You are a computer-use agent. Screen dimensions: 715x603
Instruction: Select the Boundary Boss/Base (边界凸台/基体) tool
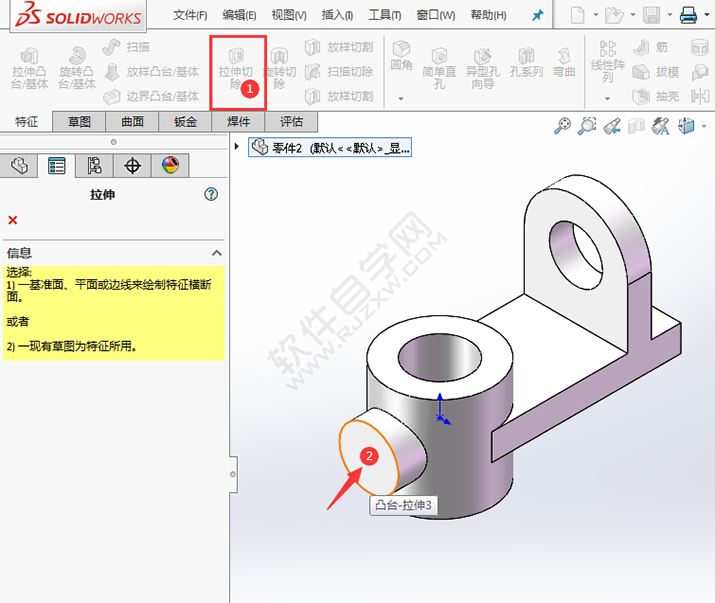151,96
